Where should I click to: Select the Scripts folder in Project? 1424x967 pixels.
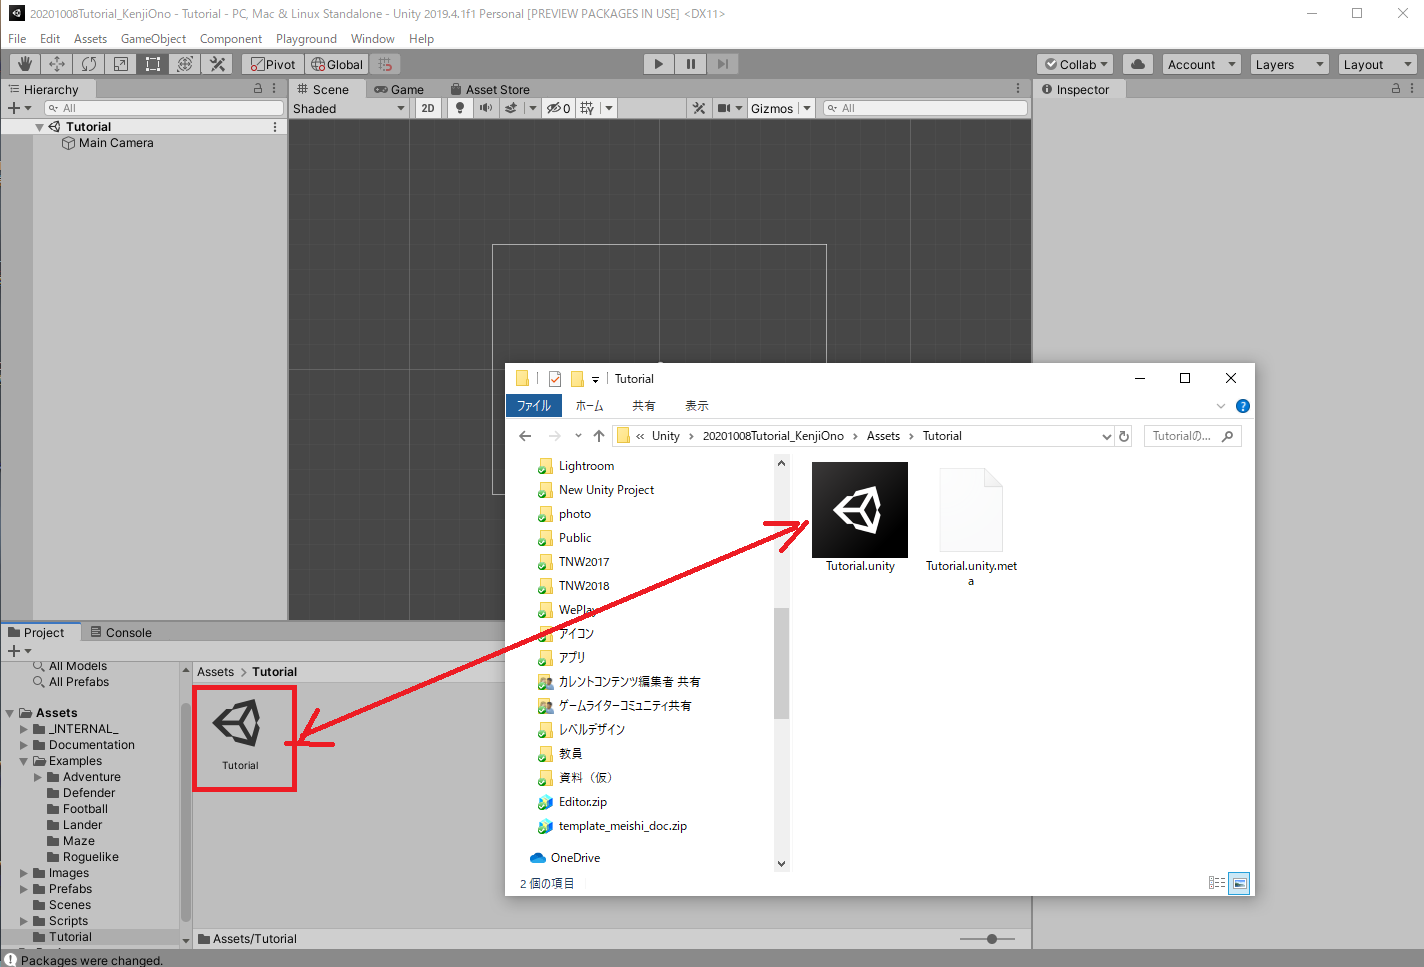[x=68, y=921]
